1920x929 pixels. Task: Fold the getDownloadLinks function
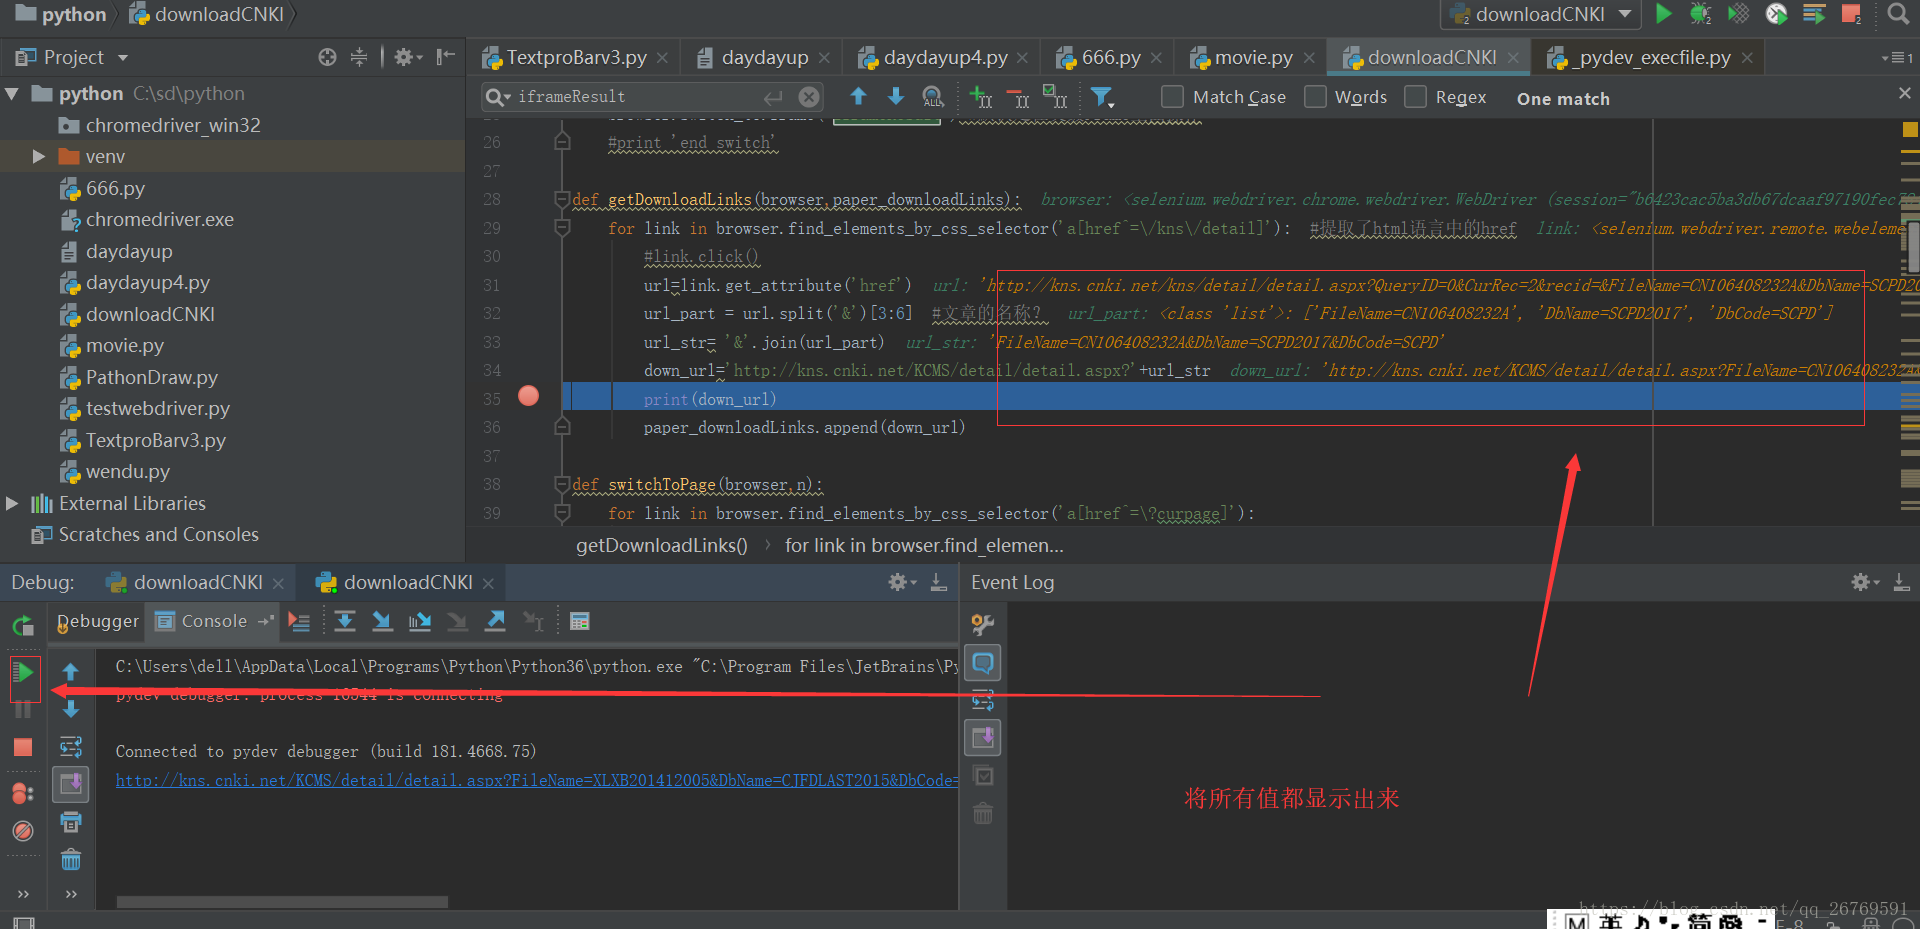(562, 199)
